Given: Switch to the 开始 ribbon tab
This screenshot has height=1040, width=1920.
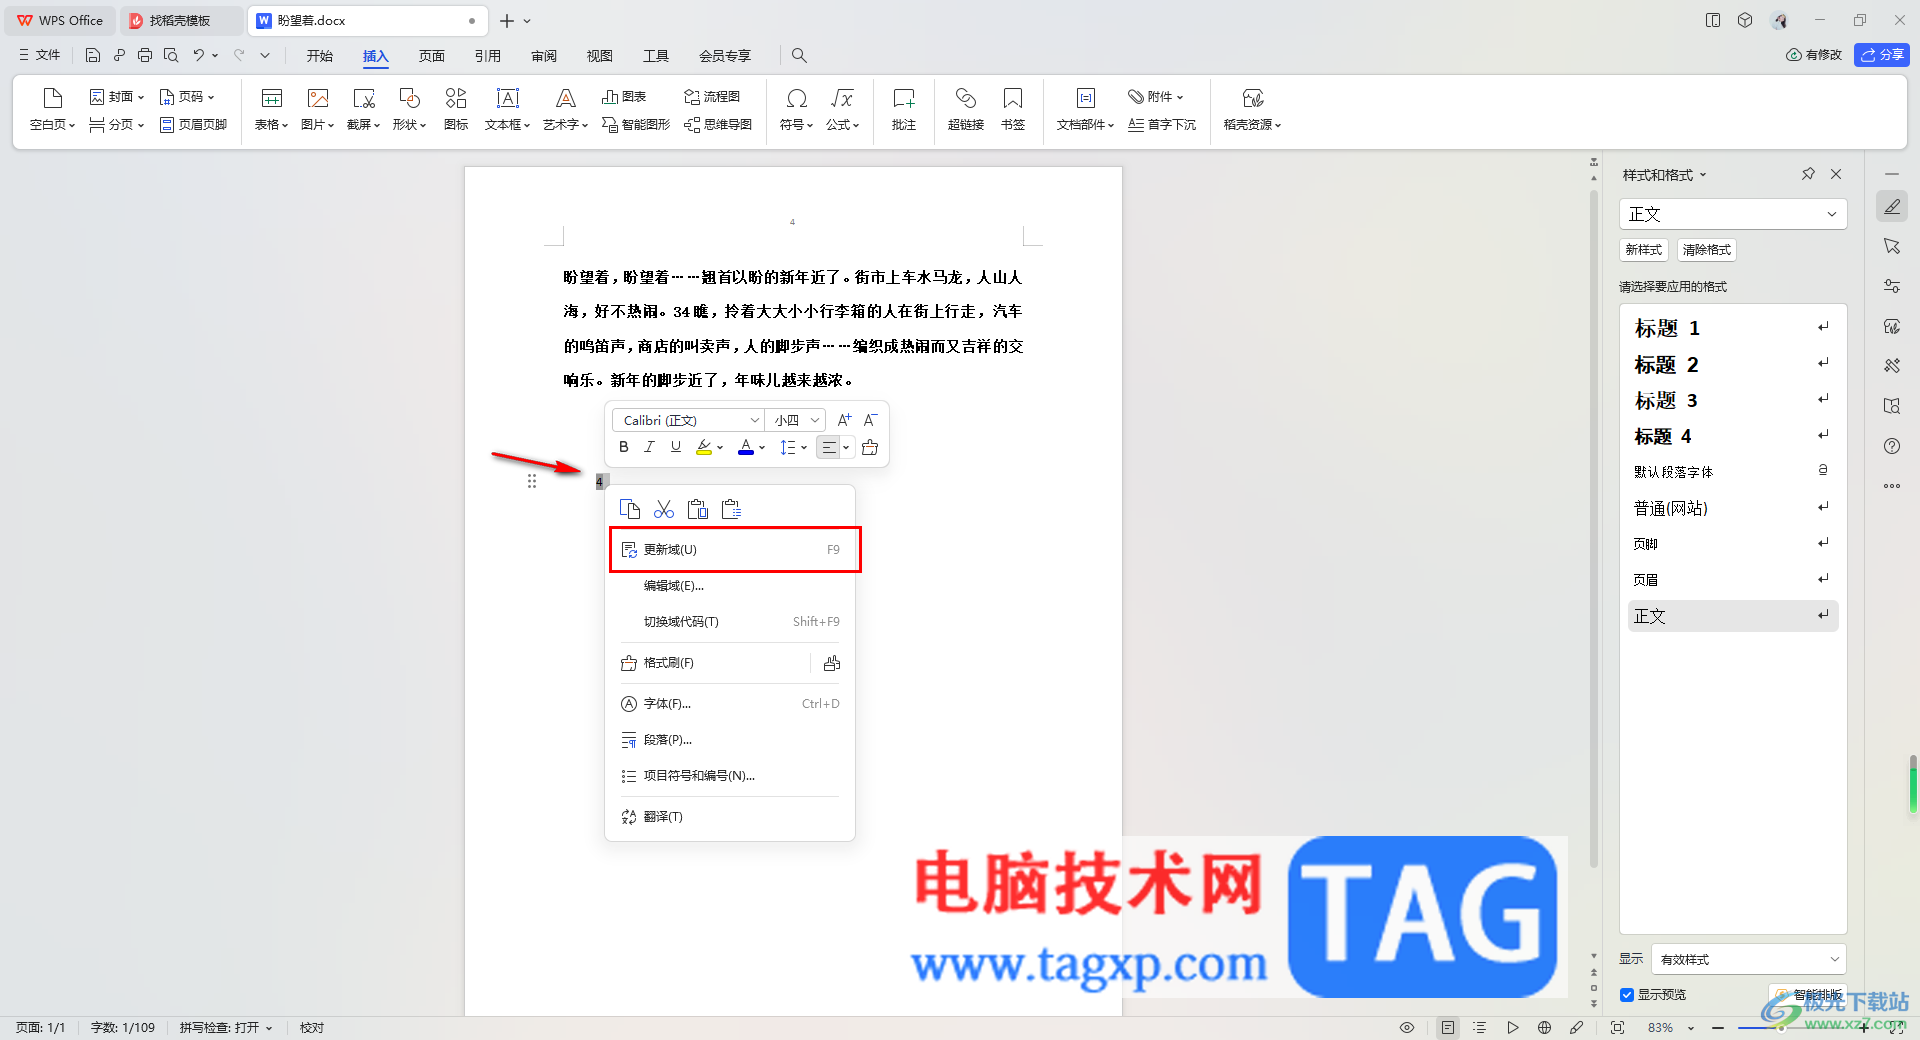Looking at the screenshot, I should [x=319, y=56].
